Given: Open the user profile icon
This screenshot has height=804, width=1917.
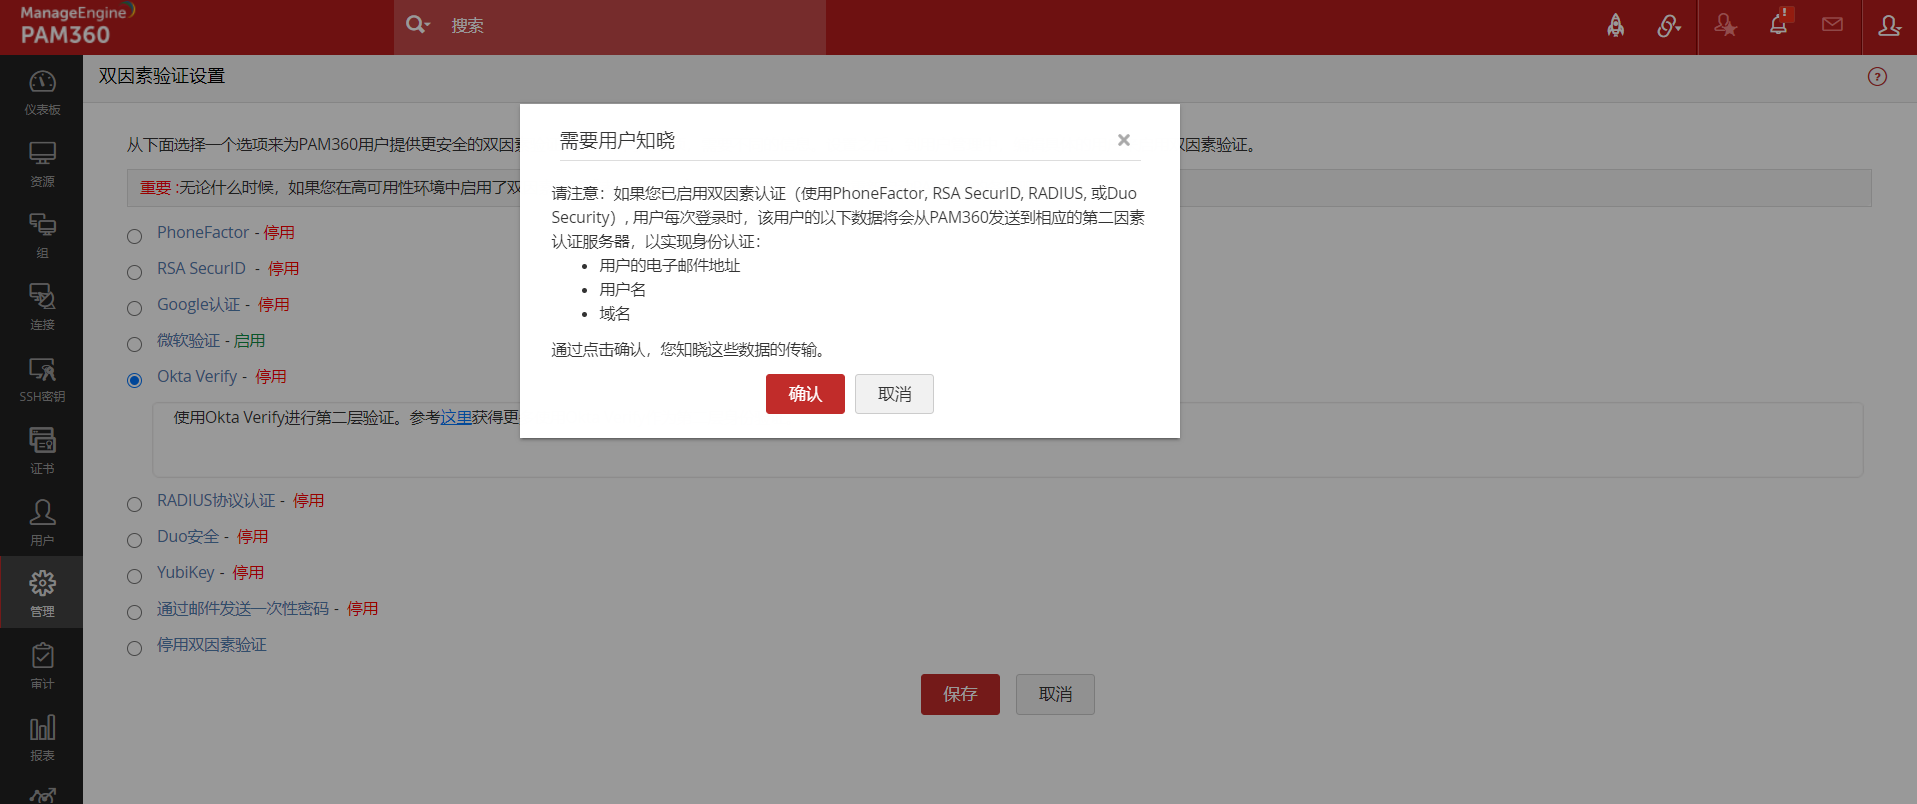Looking at the screenshot, I should (x=1889, y=26).
